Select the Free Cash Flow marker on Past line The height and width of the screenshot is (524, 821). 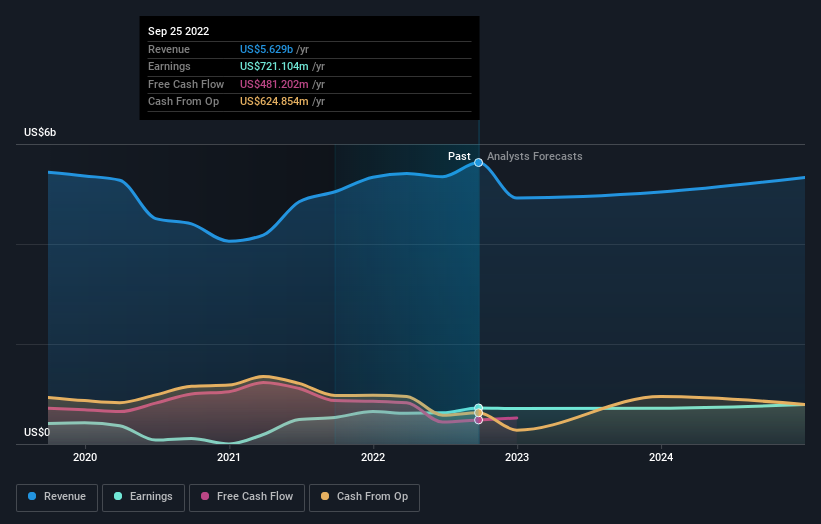pyautogui.click(x=479, y=420)
